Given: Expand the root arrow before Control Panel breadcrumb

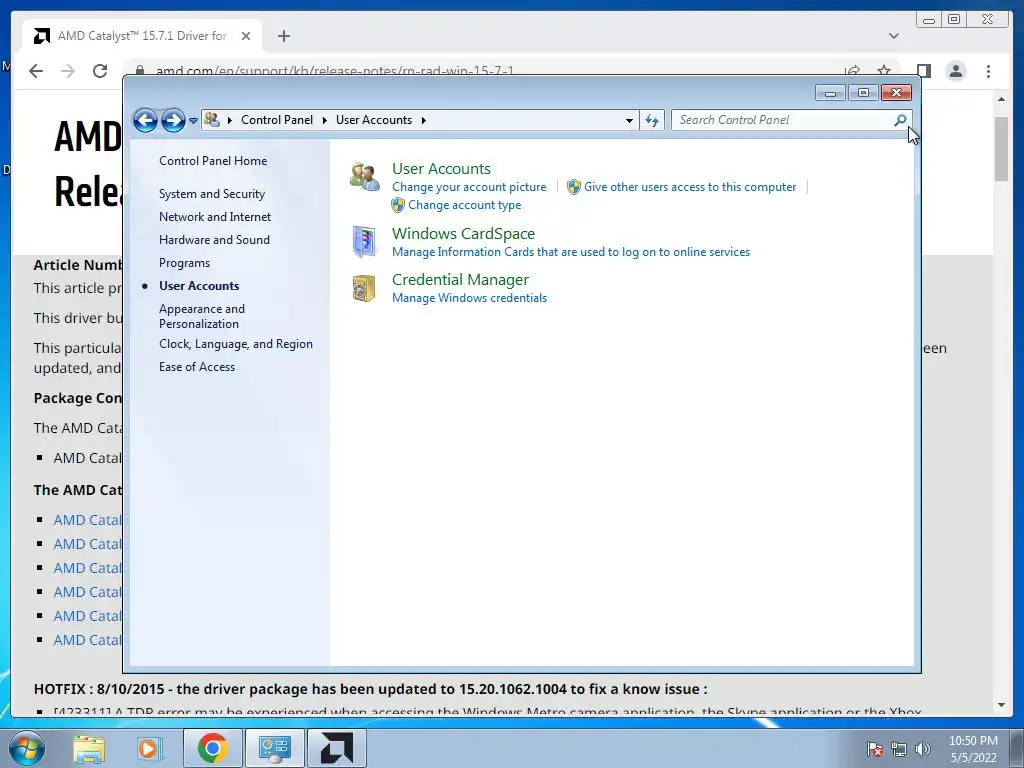Looking at the screenshot, I should (x=229, y=120).
